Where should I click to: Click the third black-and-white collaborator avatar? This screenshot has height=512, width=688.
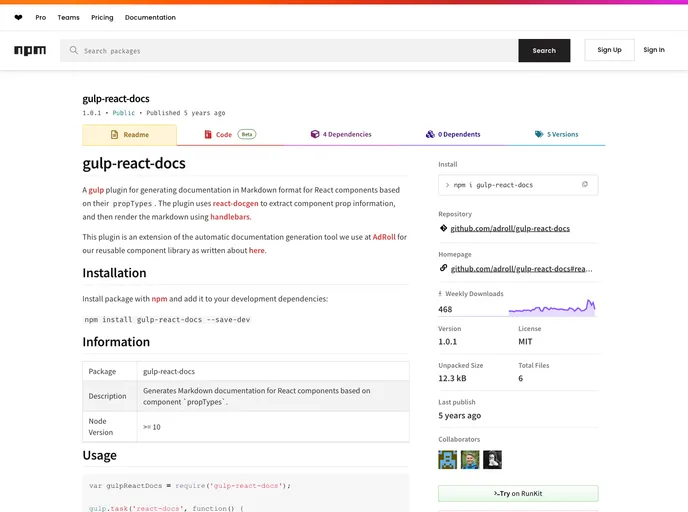coord(492,460)
